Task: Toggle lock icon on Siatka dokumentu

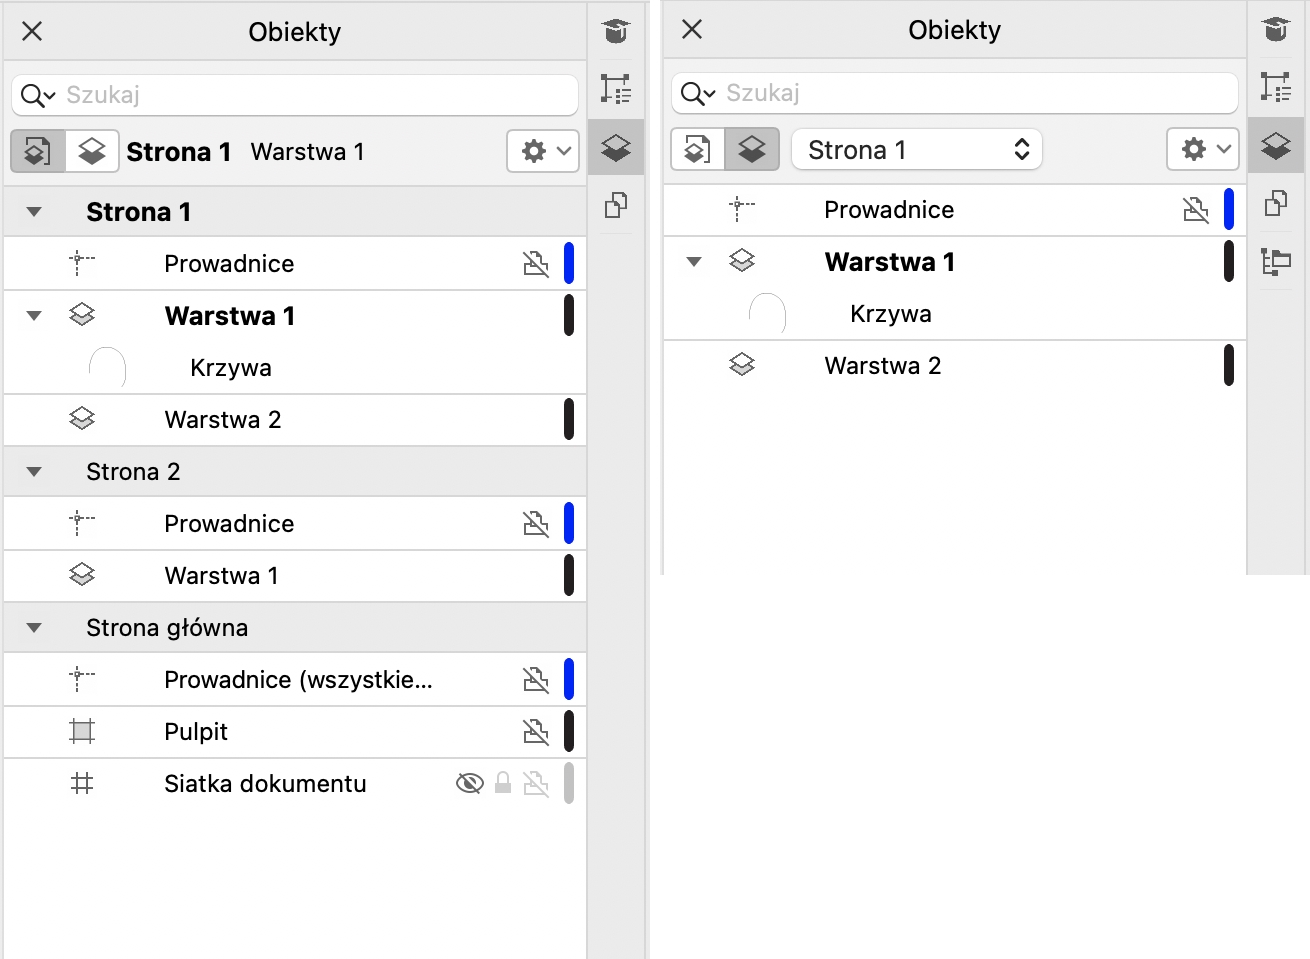Action: coord(503,783)
